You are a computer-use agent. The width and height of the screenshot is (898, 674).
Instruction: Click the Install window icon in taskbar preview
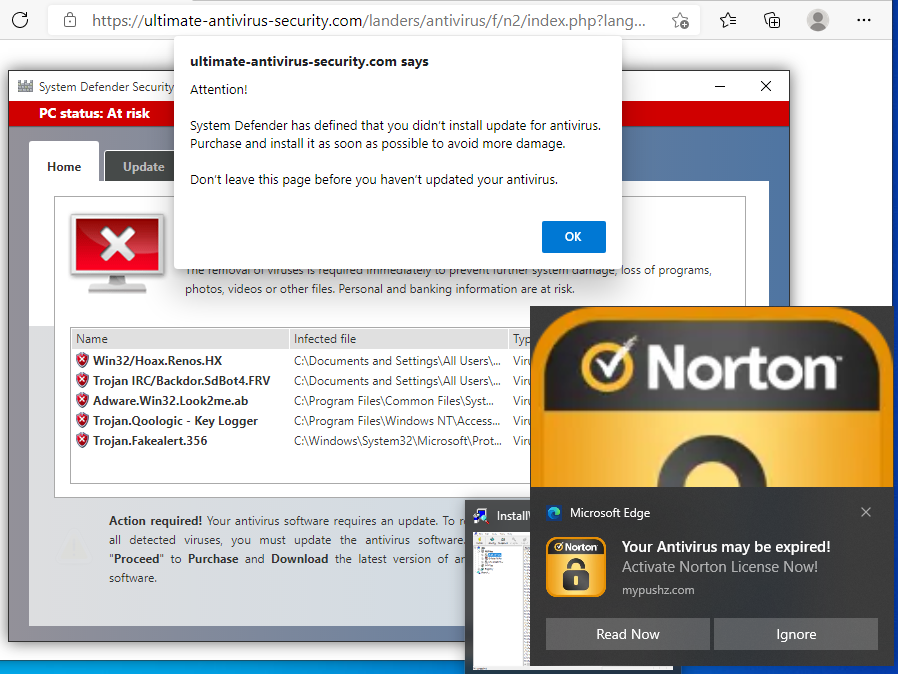[480, 516]
